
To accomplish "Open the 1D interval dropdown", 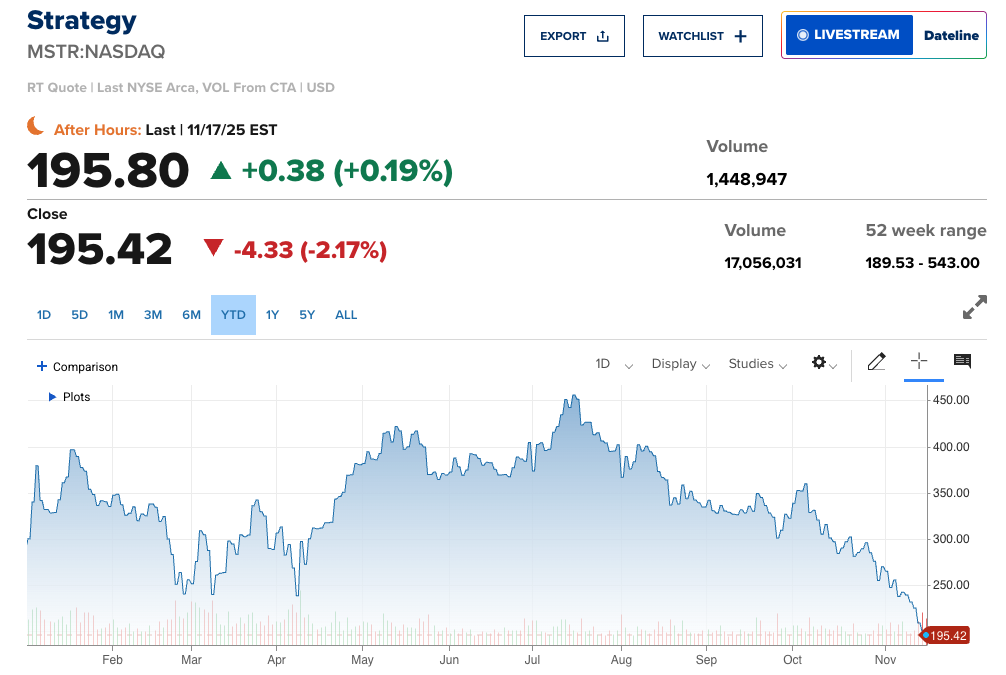I will pyautogui.click(x=614, y=364).
